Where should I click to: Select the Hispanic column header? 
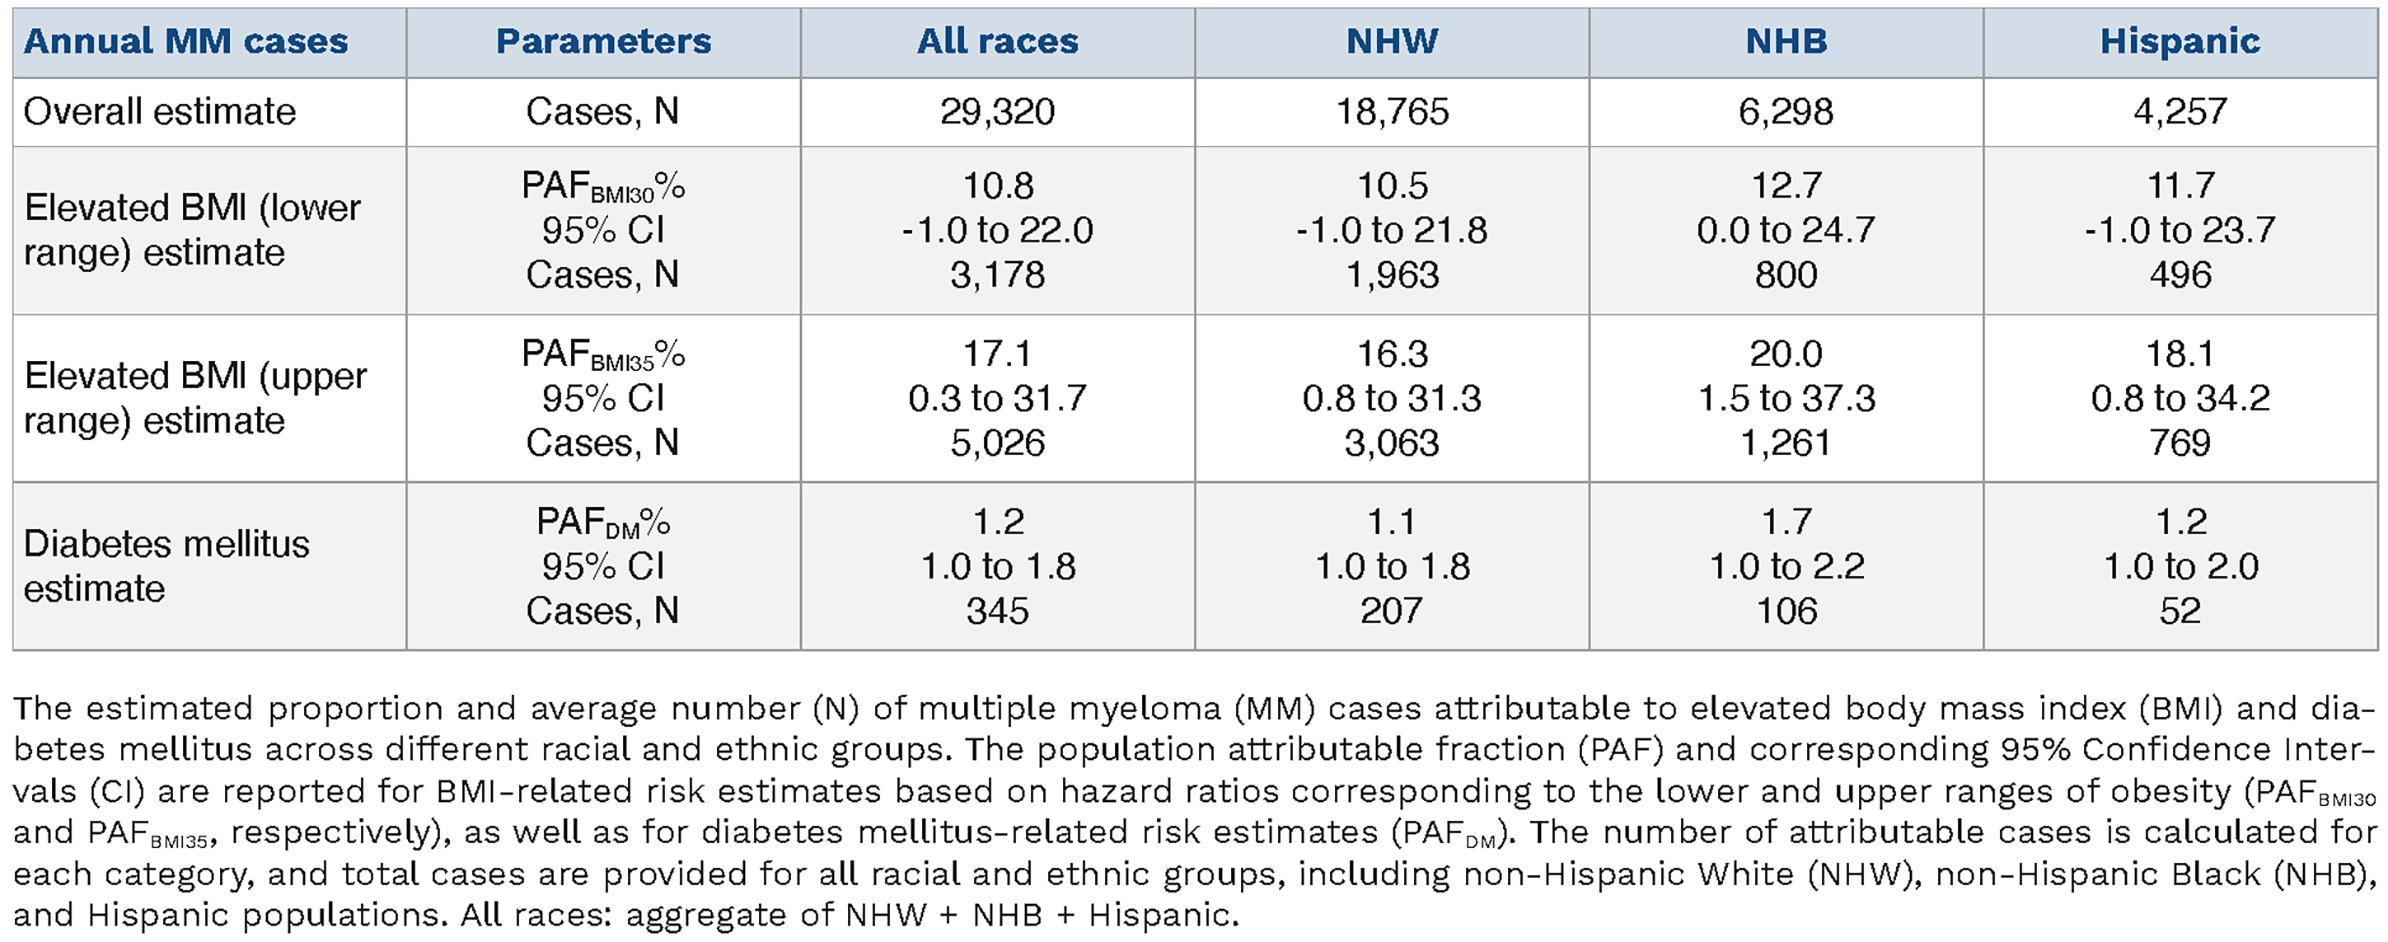(2180, 41)
